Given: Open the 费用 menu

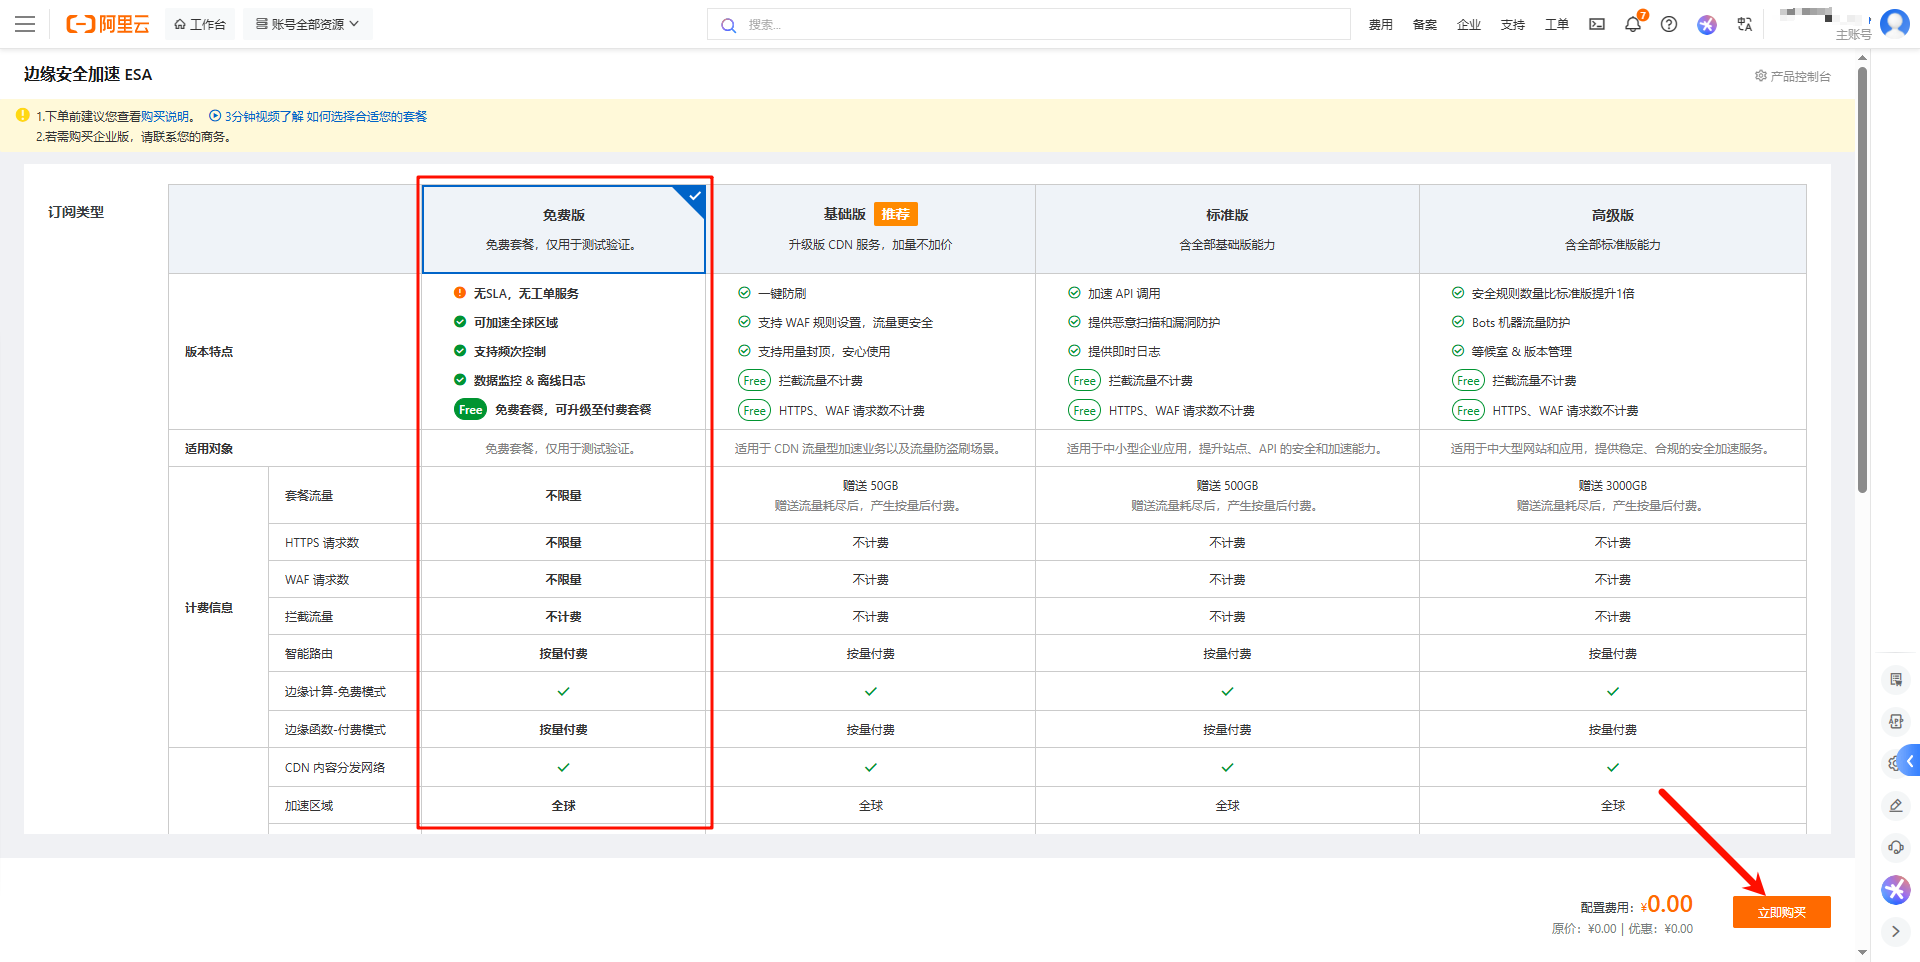Looking at the screenshot, I should 1380,24.
